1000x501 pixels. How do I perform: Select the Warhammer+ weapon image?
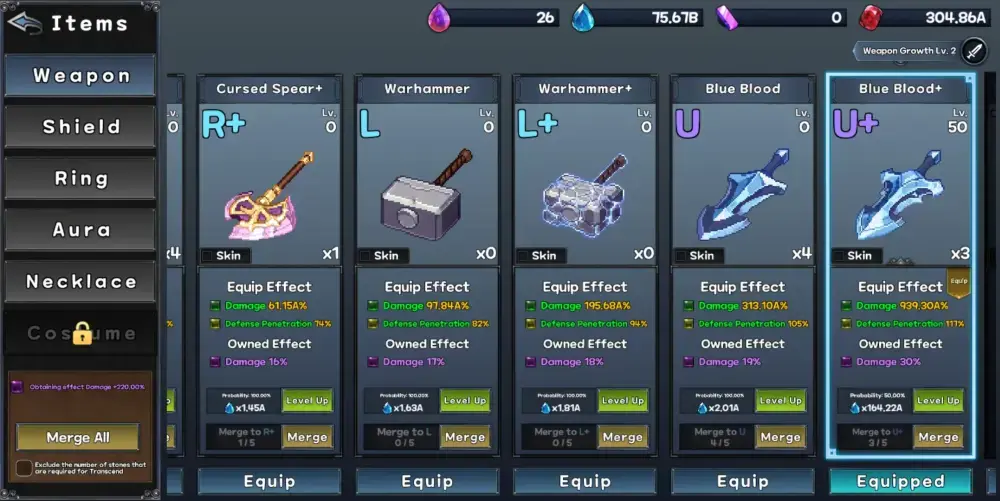pos(585,194)
